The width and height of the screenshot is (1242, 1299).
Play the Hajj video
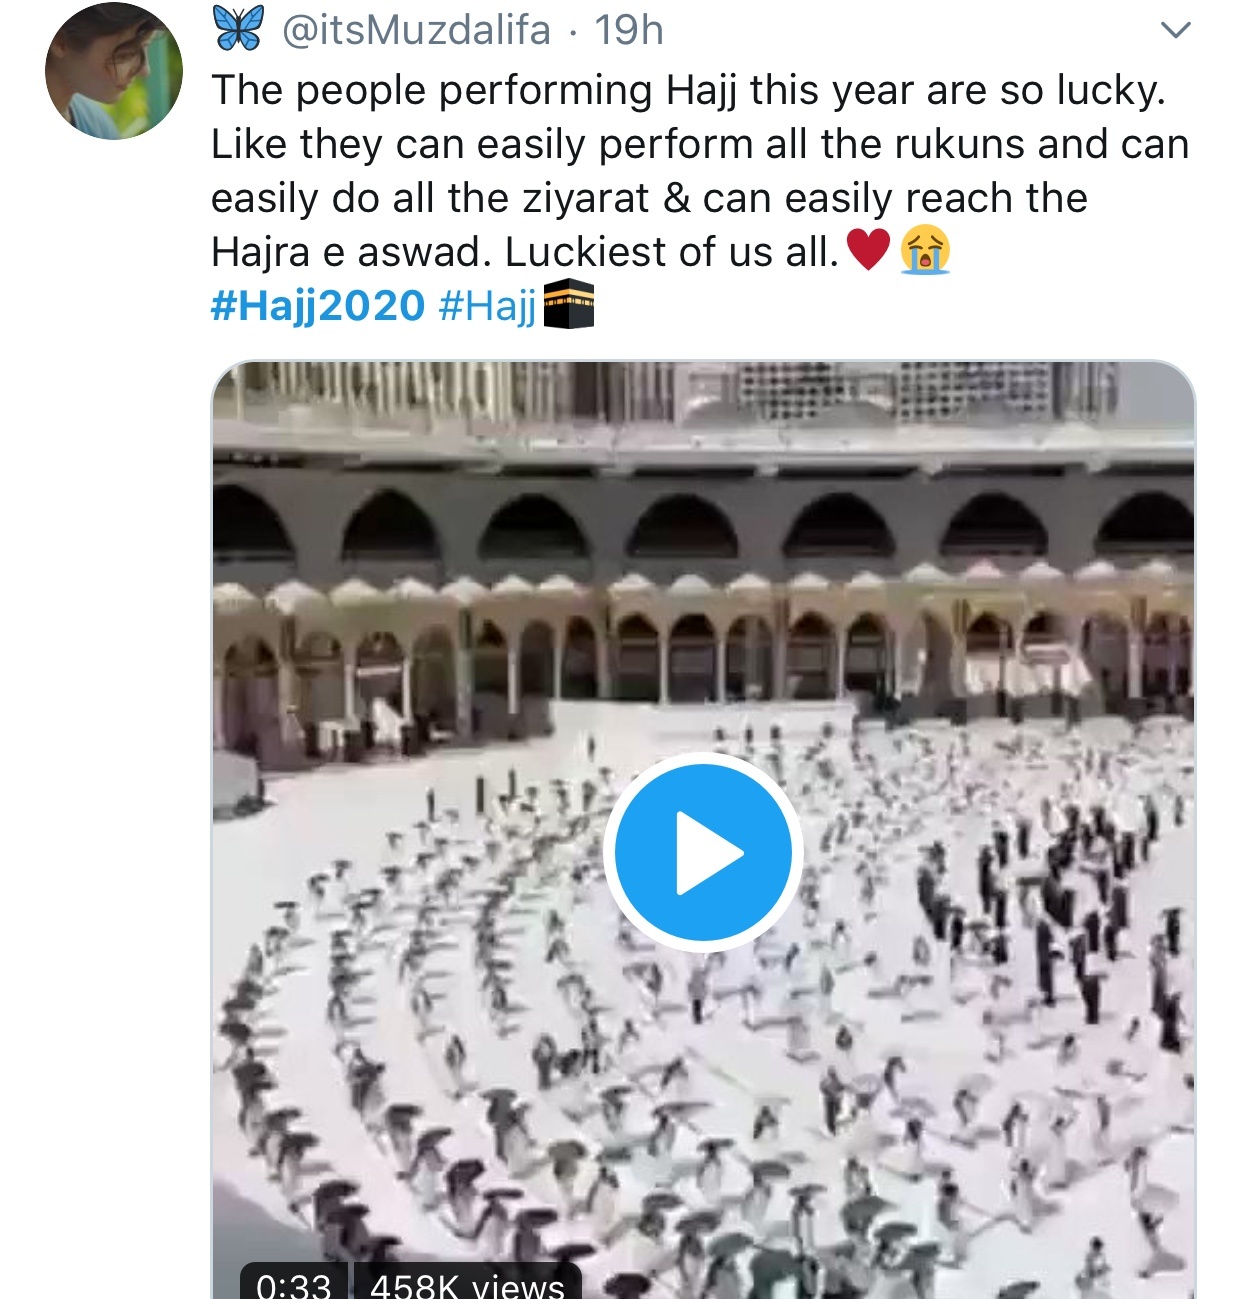pyautogui.click(x=702, y=852)
